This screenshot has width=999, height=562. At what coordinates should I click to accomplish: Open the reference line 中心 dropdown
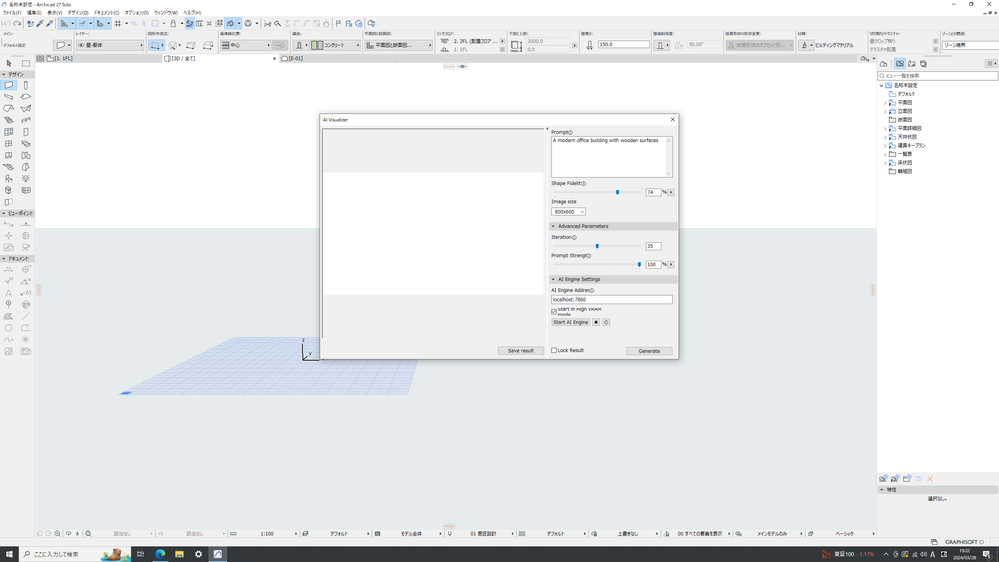pyautogui.click(x=246, y=45)
